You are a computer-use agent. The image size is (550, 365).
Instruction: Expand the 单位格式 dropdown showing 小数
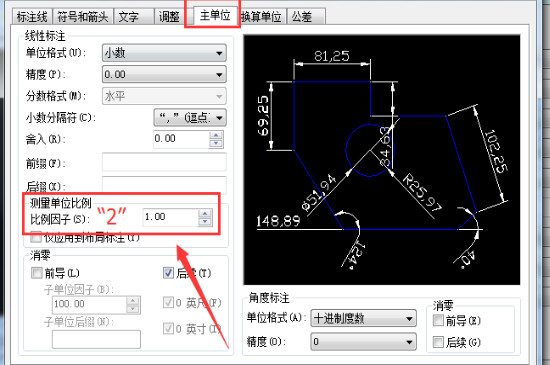[x=164, y=53]
